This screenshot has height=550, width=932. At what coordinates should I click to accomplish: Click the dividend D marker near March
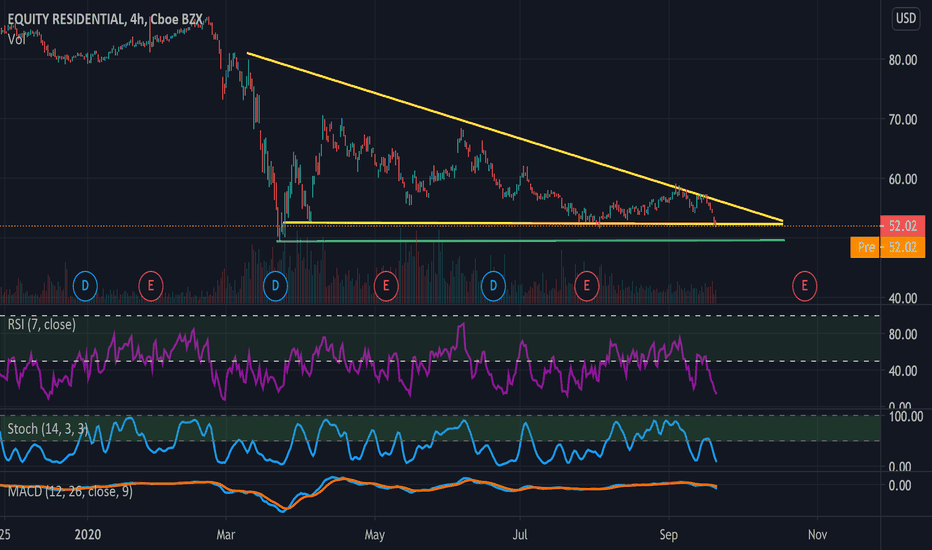pos(275,286)
